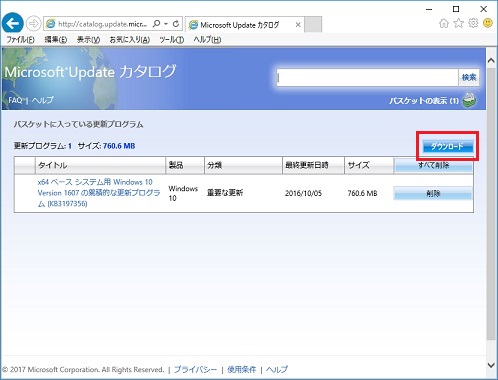Click the vertical scrollbar thumb

click(491, 204)
